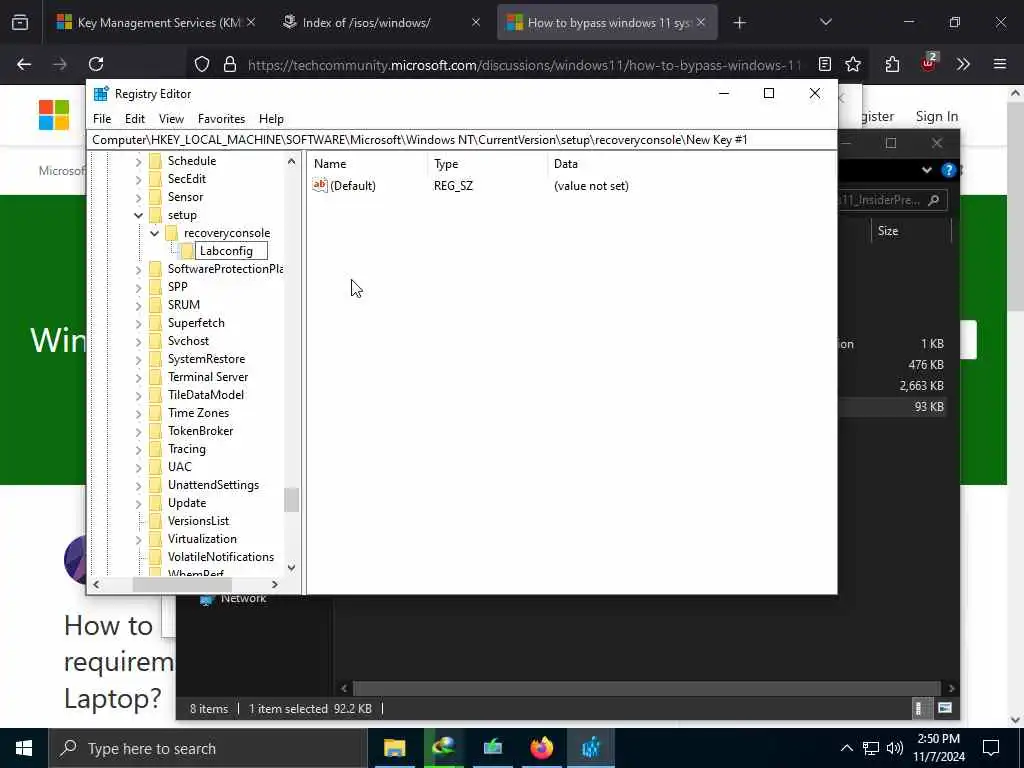Open Firefox tracking protection shield

click(202, 64)
